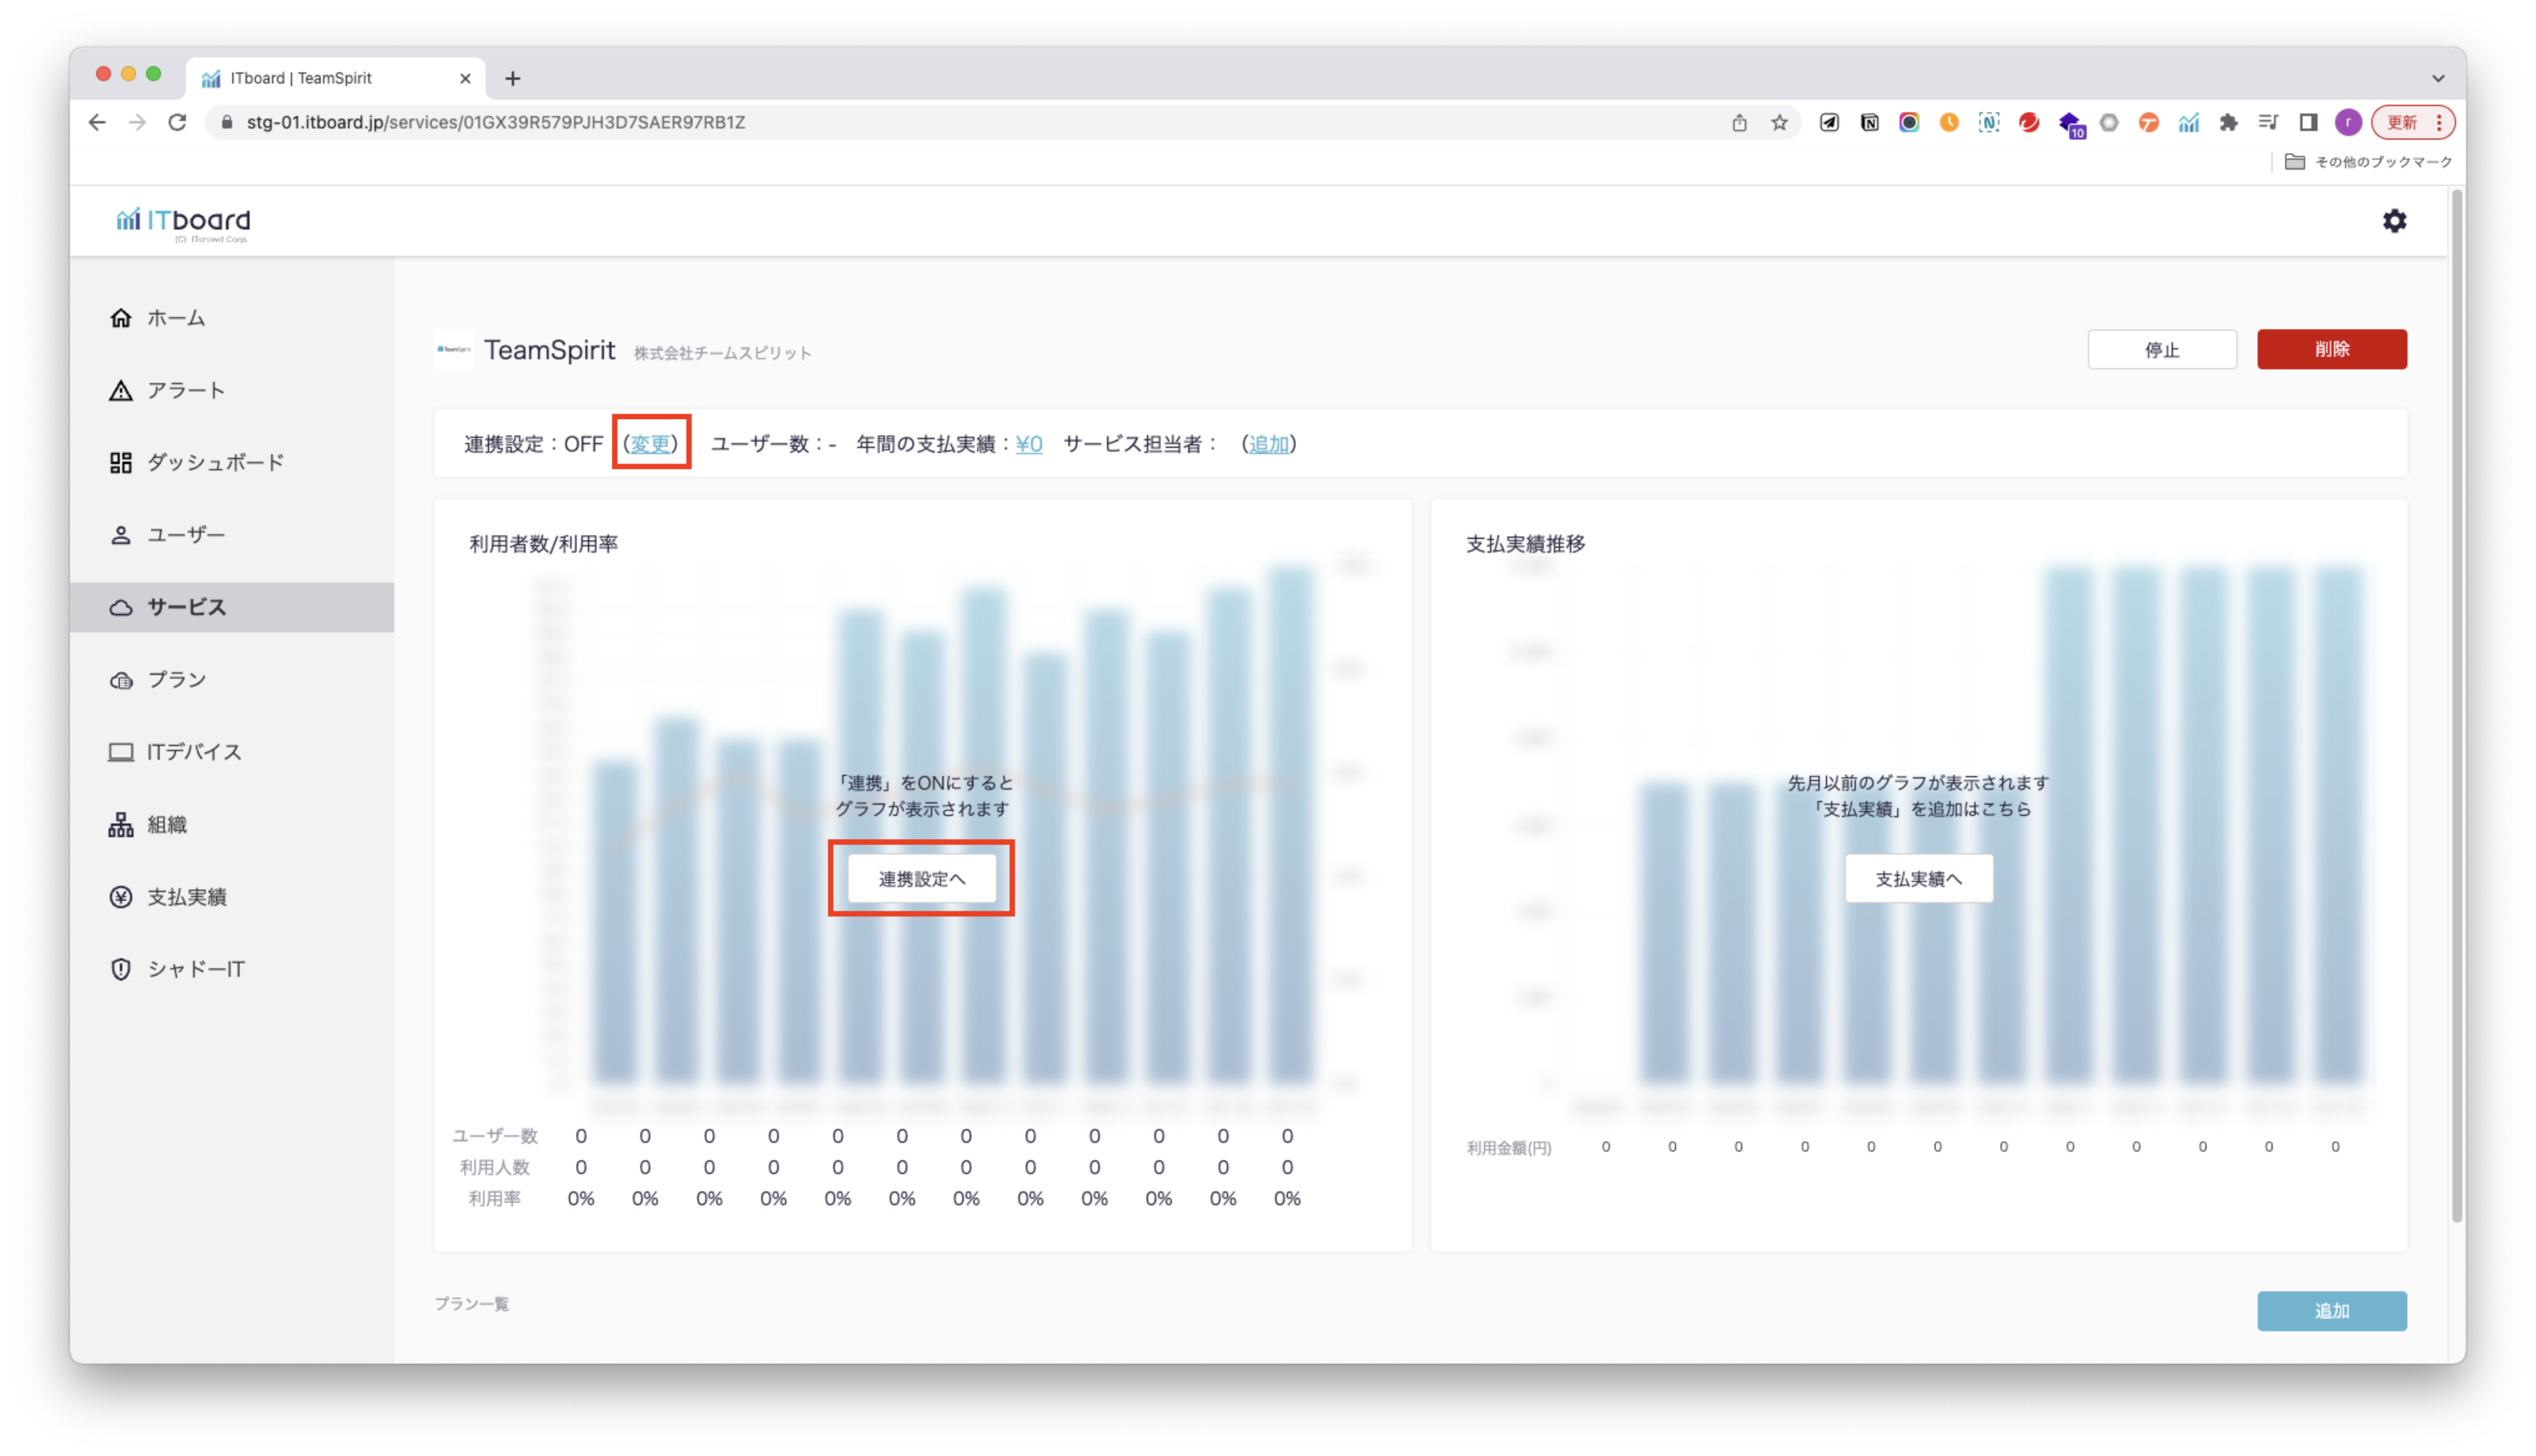Open the IT Devices laptop icon

tap(121, 752)
